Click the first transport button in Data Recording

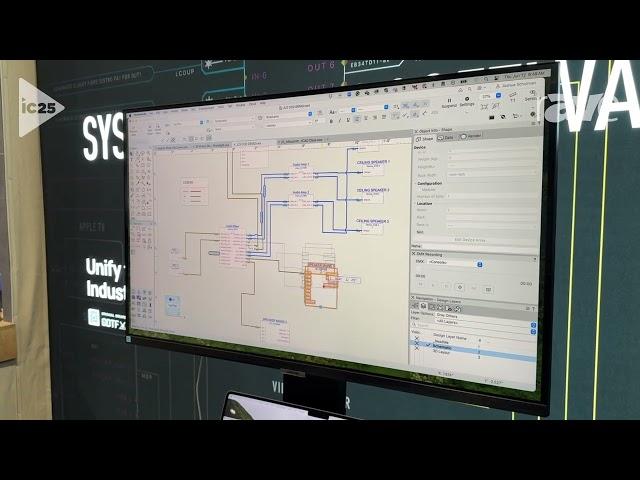pos(421,284)
